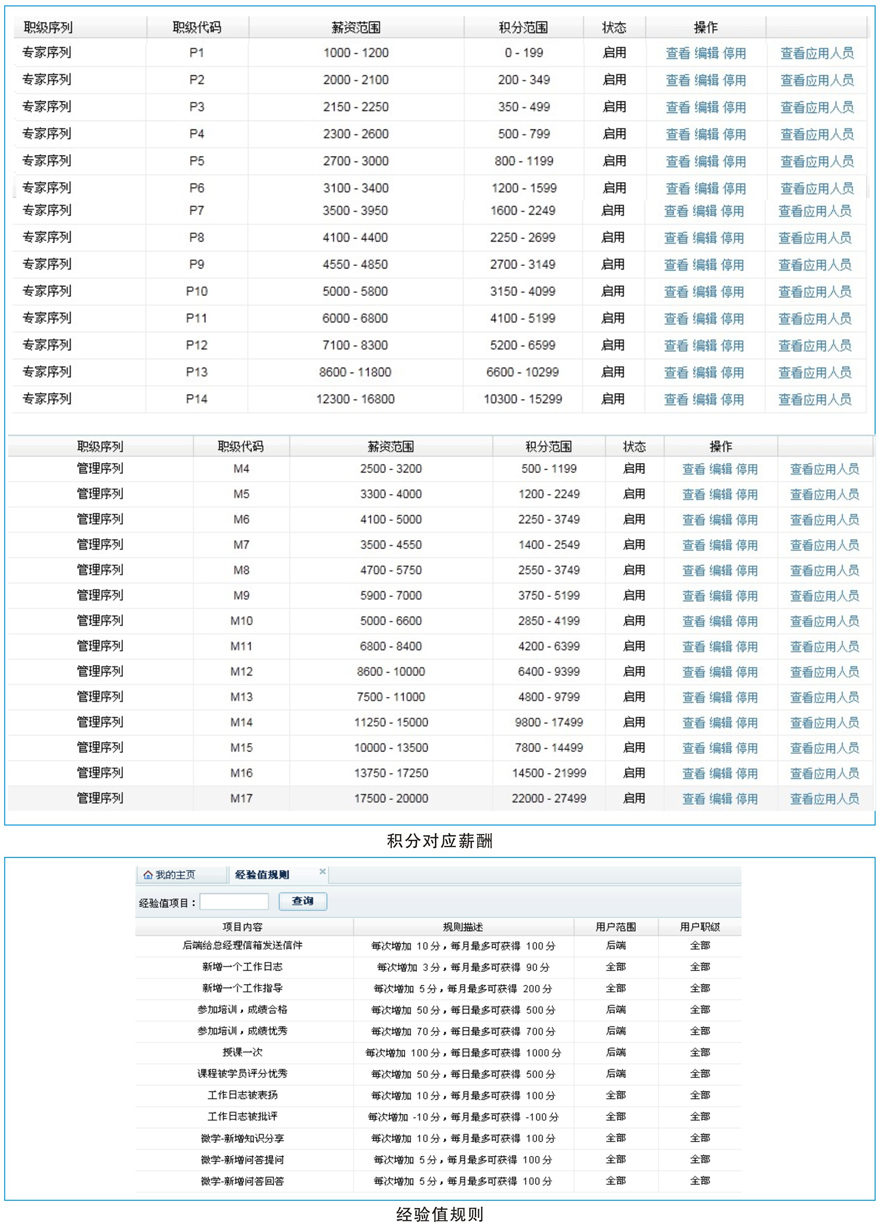Focus the 经验值项目 search input field
The width and height of the screenshot is (880, 1228).
(234, 901)
